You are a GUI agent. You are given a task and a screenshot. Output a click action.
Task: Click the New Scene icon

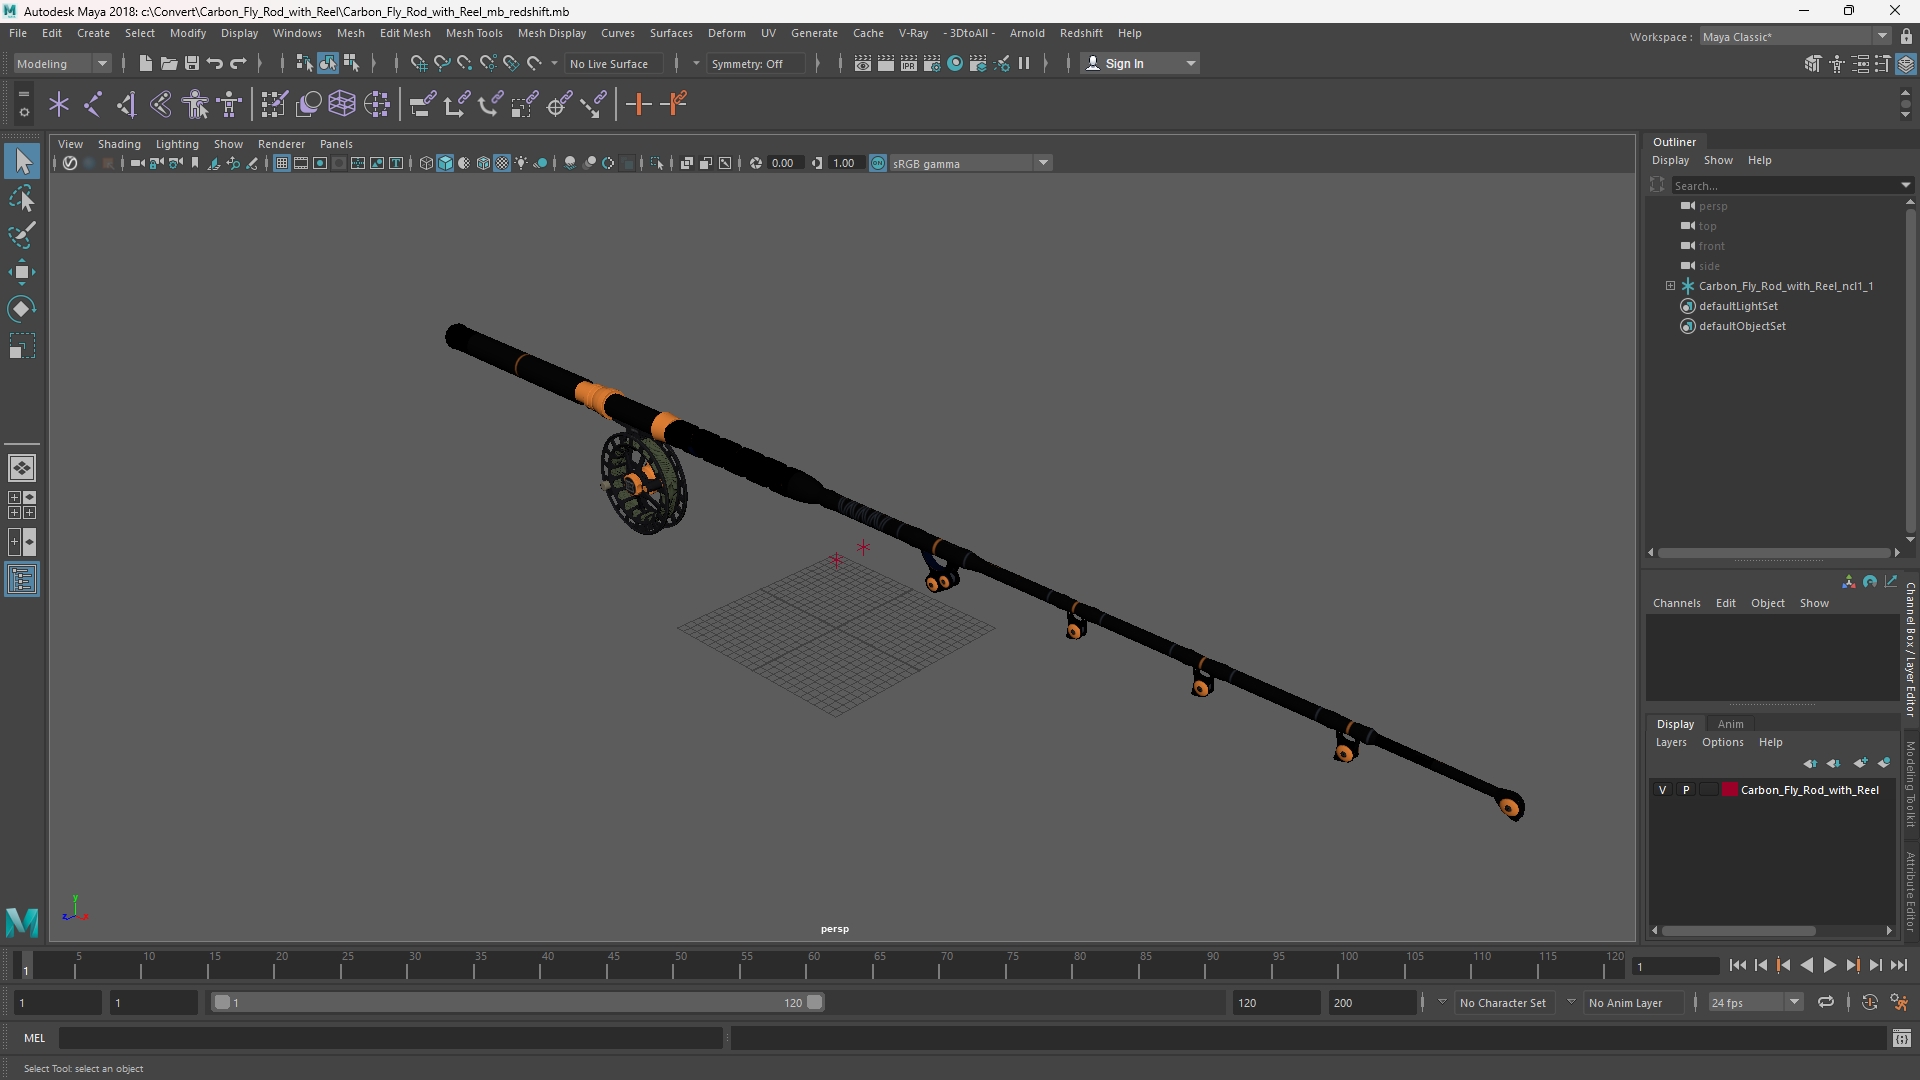(x=145, y=63)
